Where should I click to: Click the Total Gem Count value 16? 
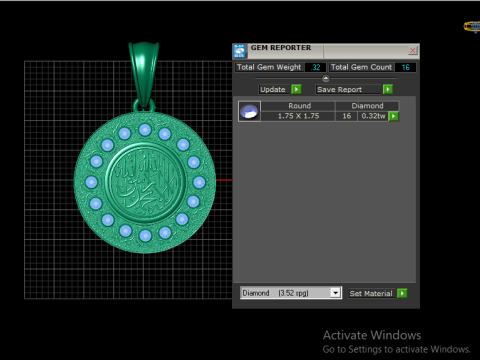pos(405,67)
